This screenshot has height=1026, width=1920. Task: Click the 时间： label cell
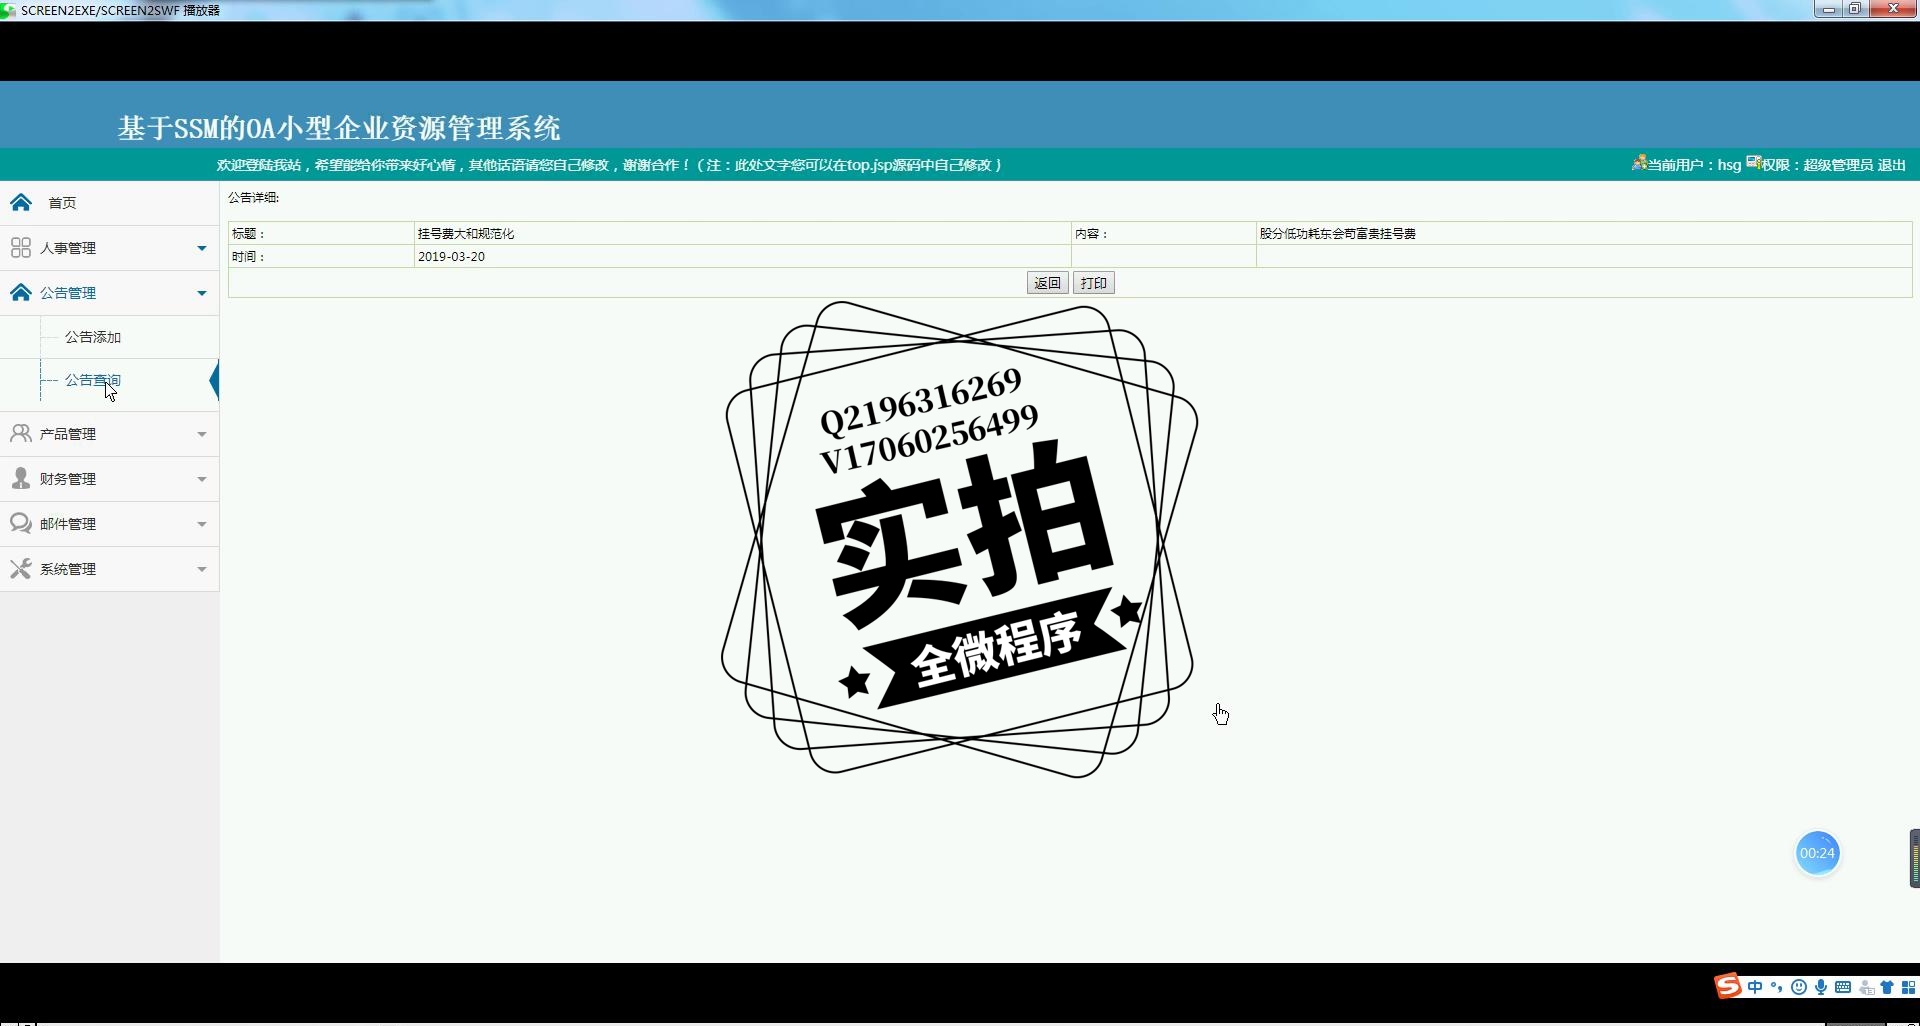click(x=321, y=256)
